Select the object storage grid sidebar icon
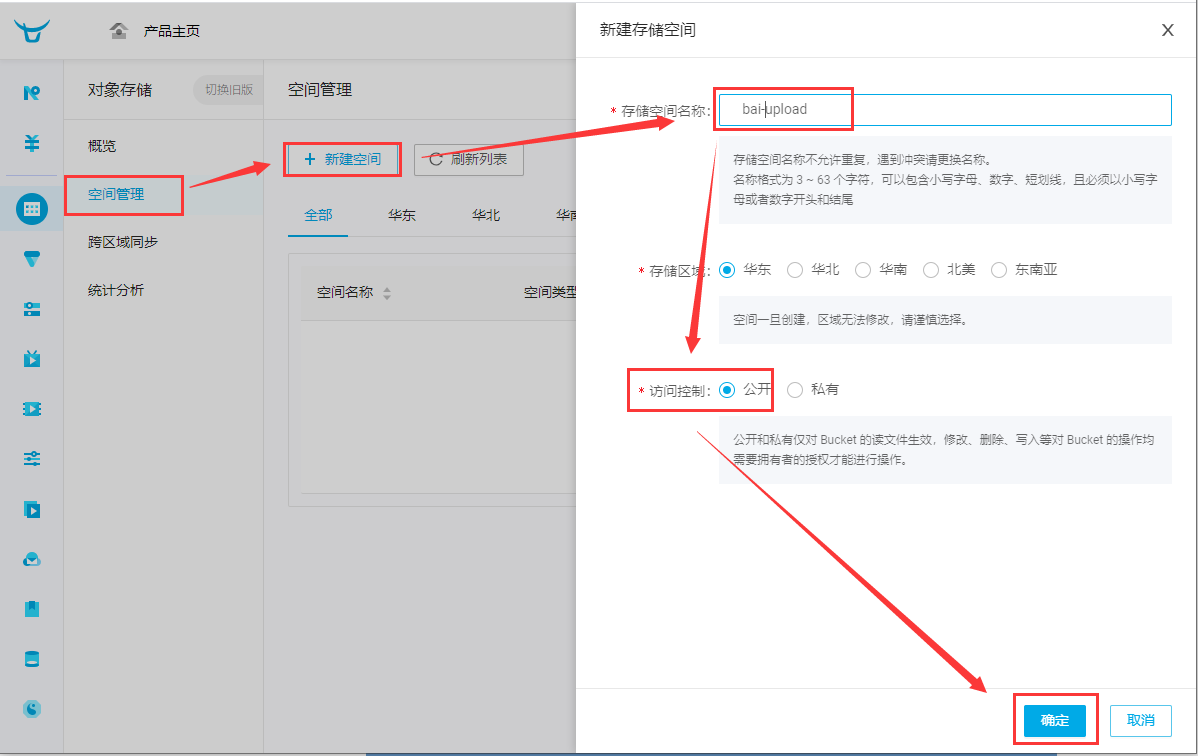Viewport: 1198px width, 756px height. click(x=31, y=209)
